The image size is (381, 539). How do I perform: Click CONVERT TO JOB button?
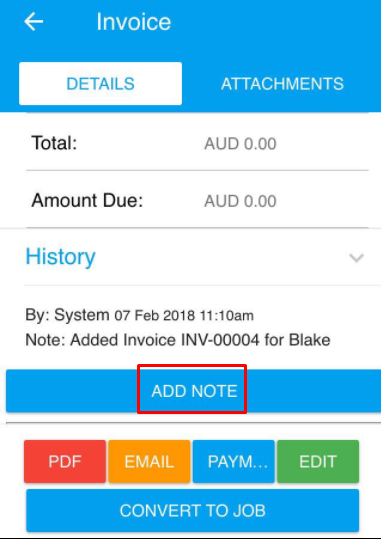pyautogui.click(x=193, y=510)
